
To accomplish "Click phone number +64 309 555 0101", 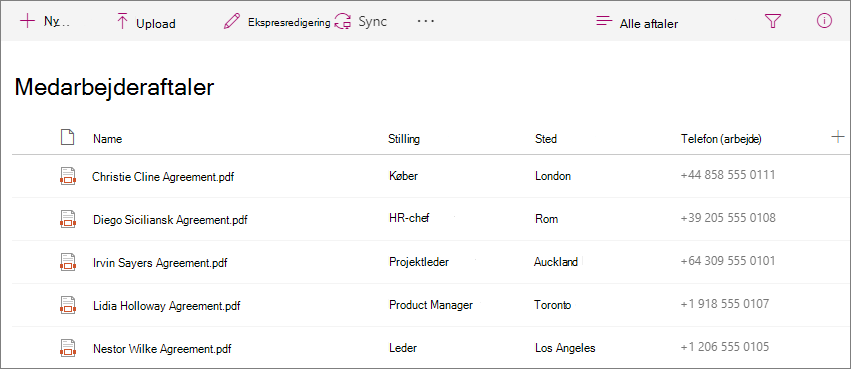I will pyautogui.click(x=728, y=260).
